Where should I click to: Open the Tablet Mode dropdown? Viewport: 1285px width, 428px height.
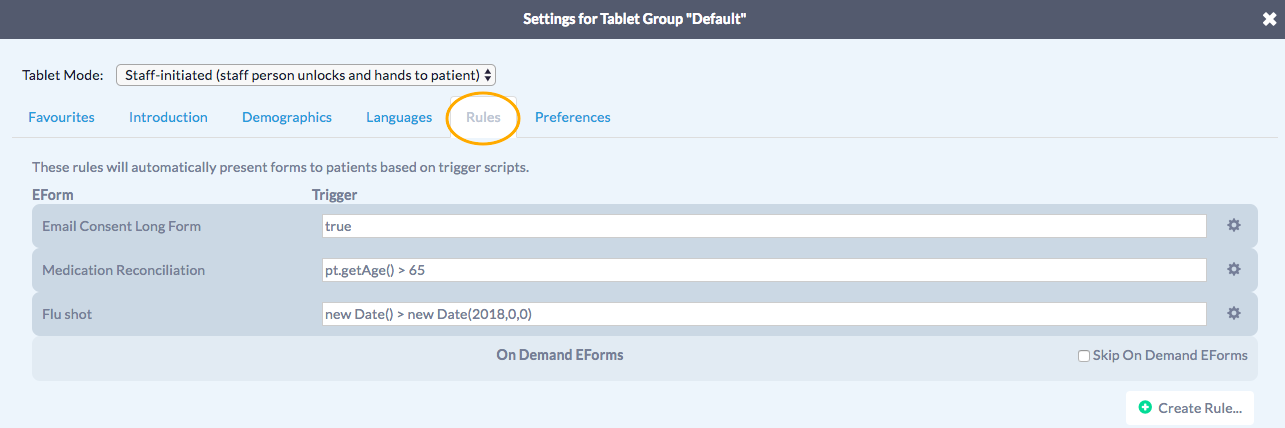click(x=306, y=75)
